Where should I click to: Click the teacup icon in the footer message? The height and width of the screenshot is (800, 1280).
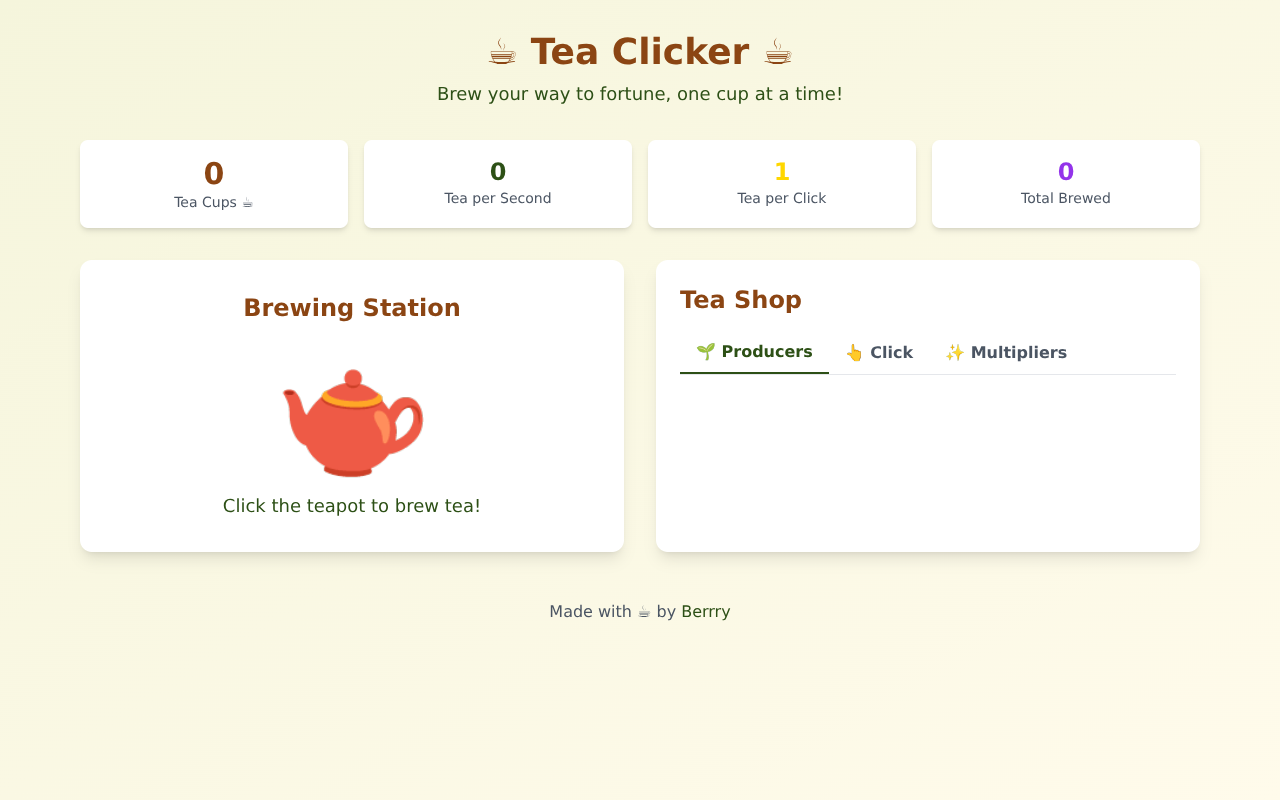click(x=644, y=611)
